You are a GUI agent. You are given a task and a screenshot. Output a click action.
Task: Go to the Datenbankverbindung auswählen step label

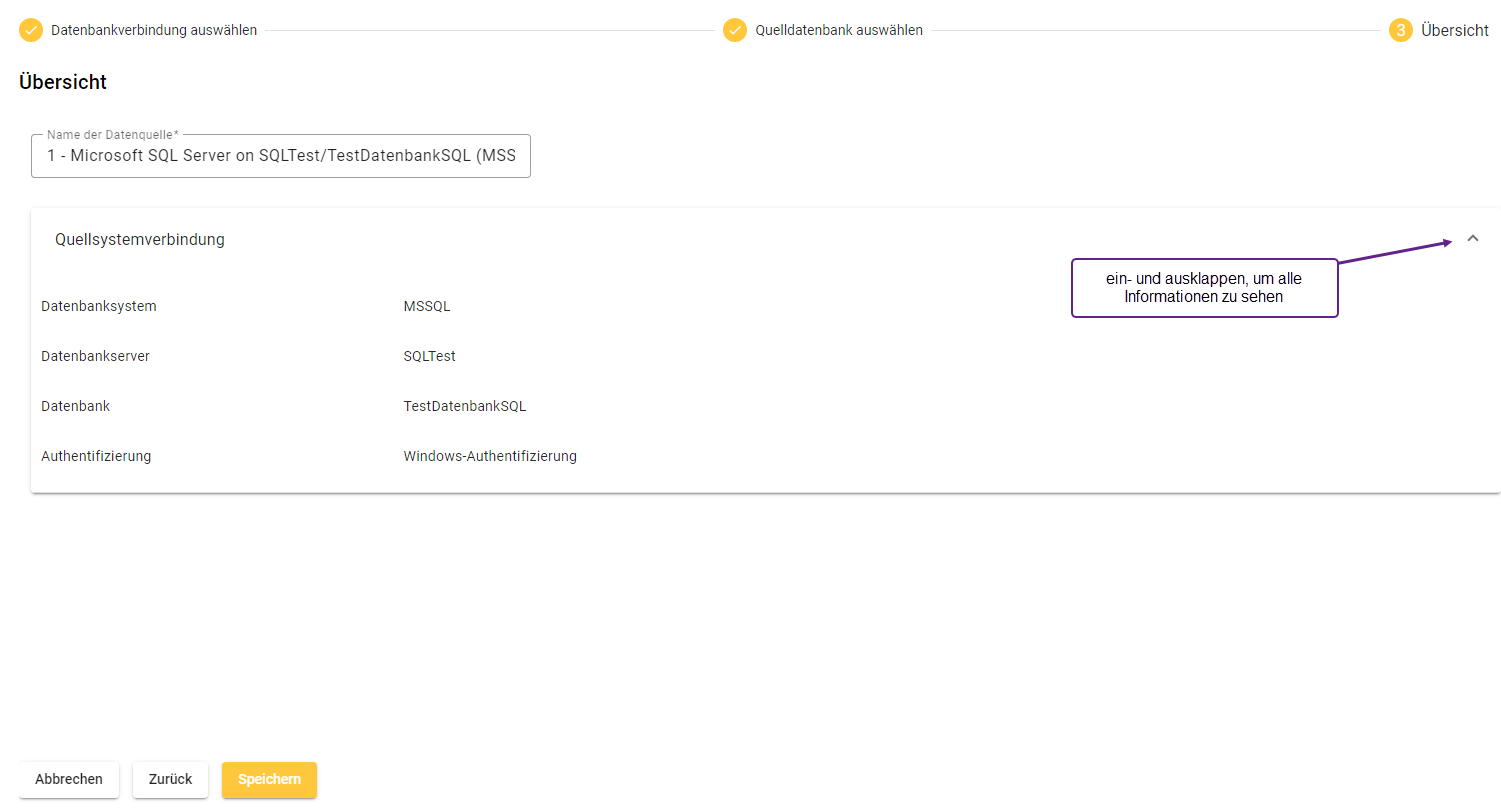point(154,30)
